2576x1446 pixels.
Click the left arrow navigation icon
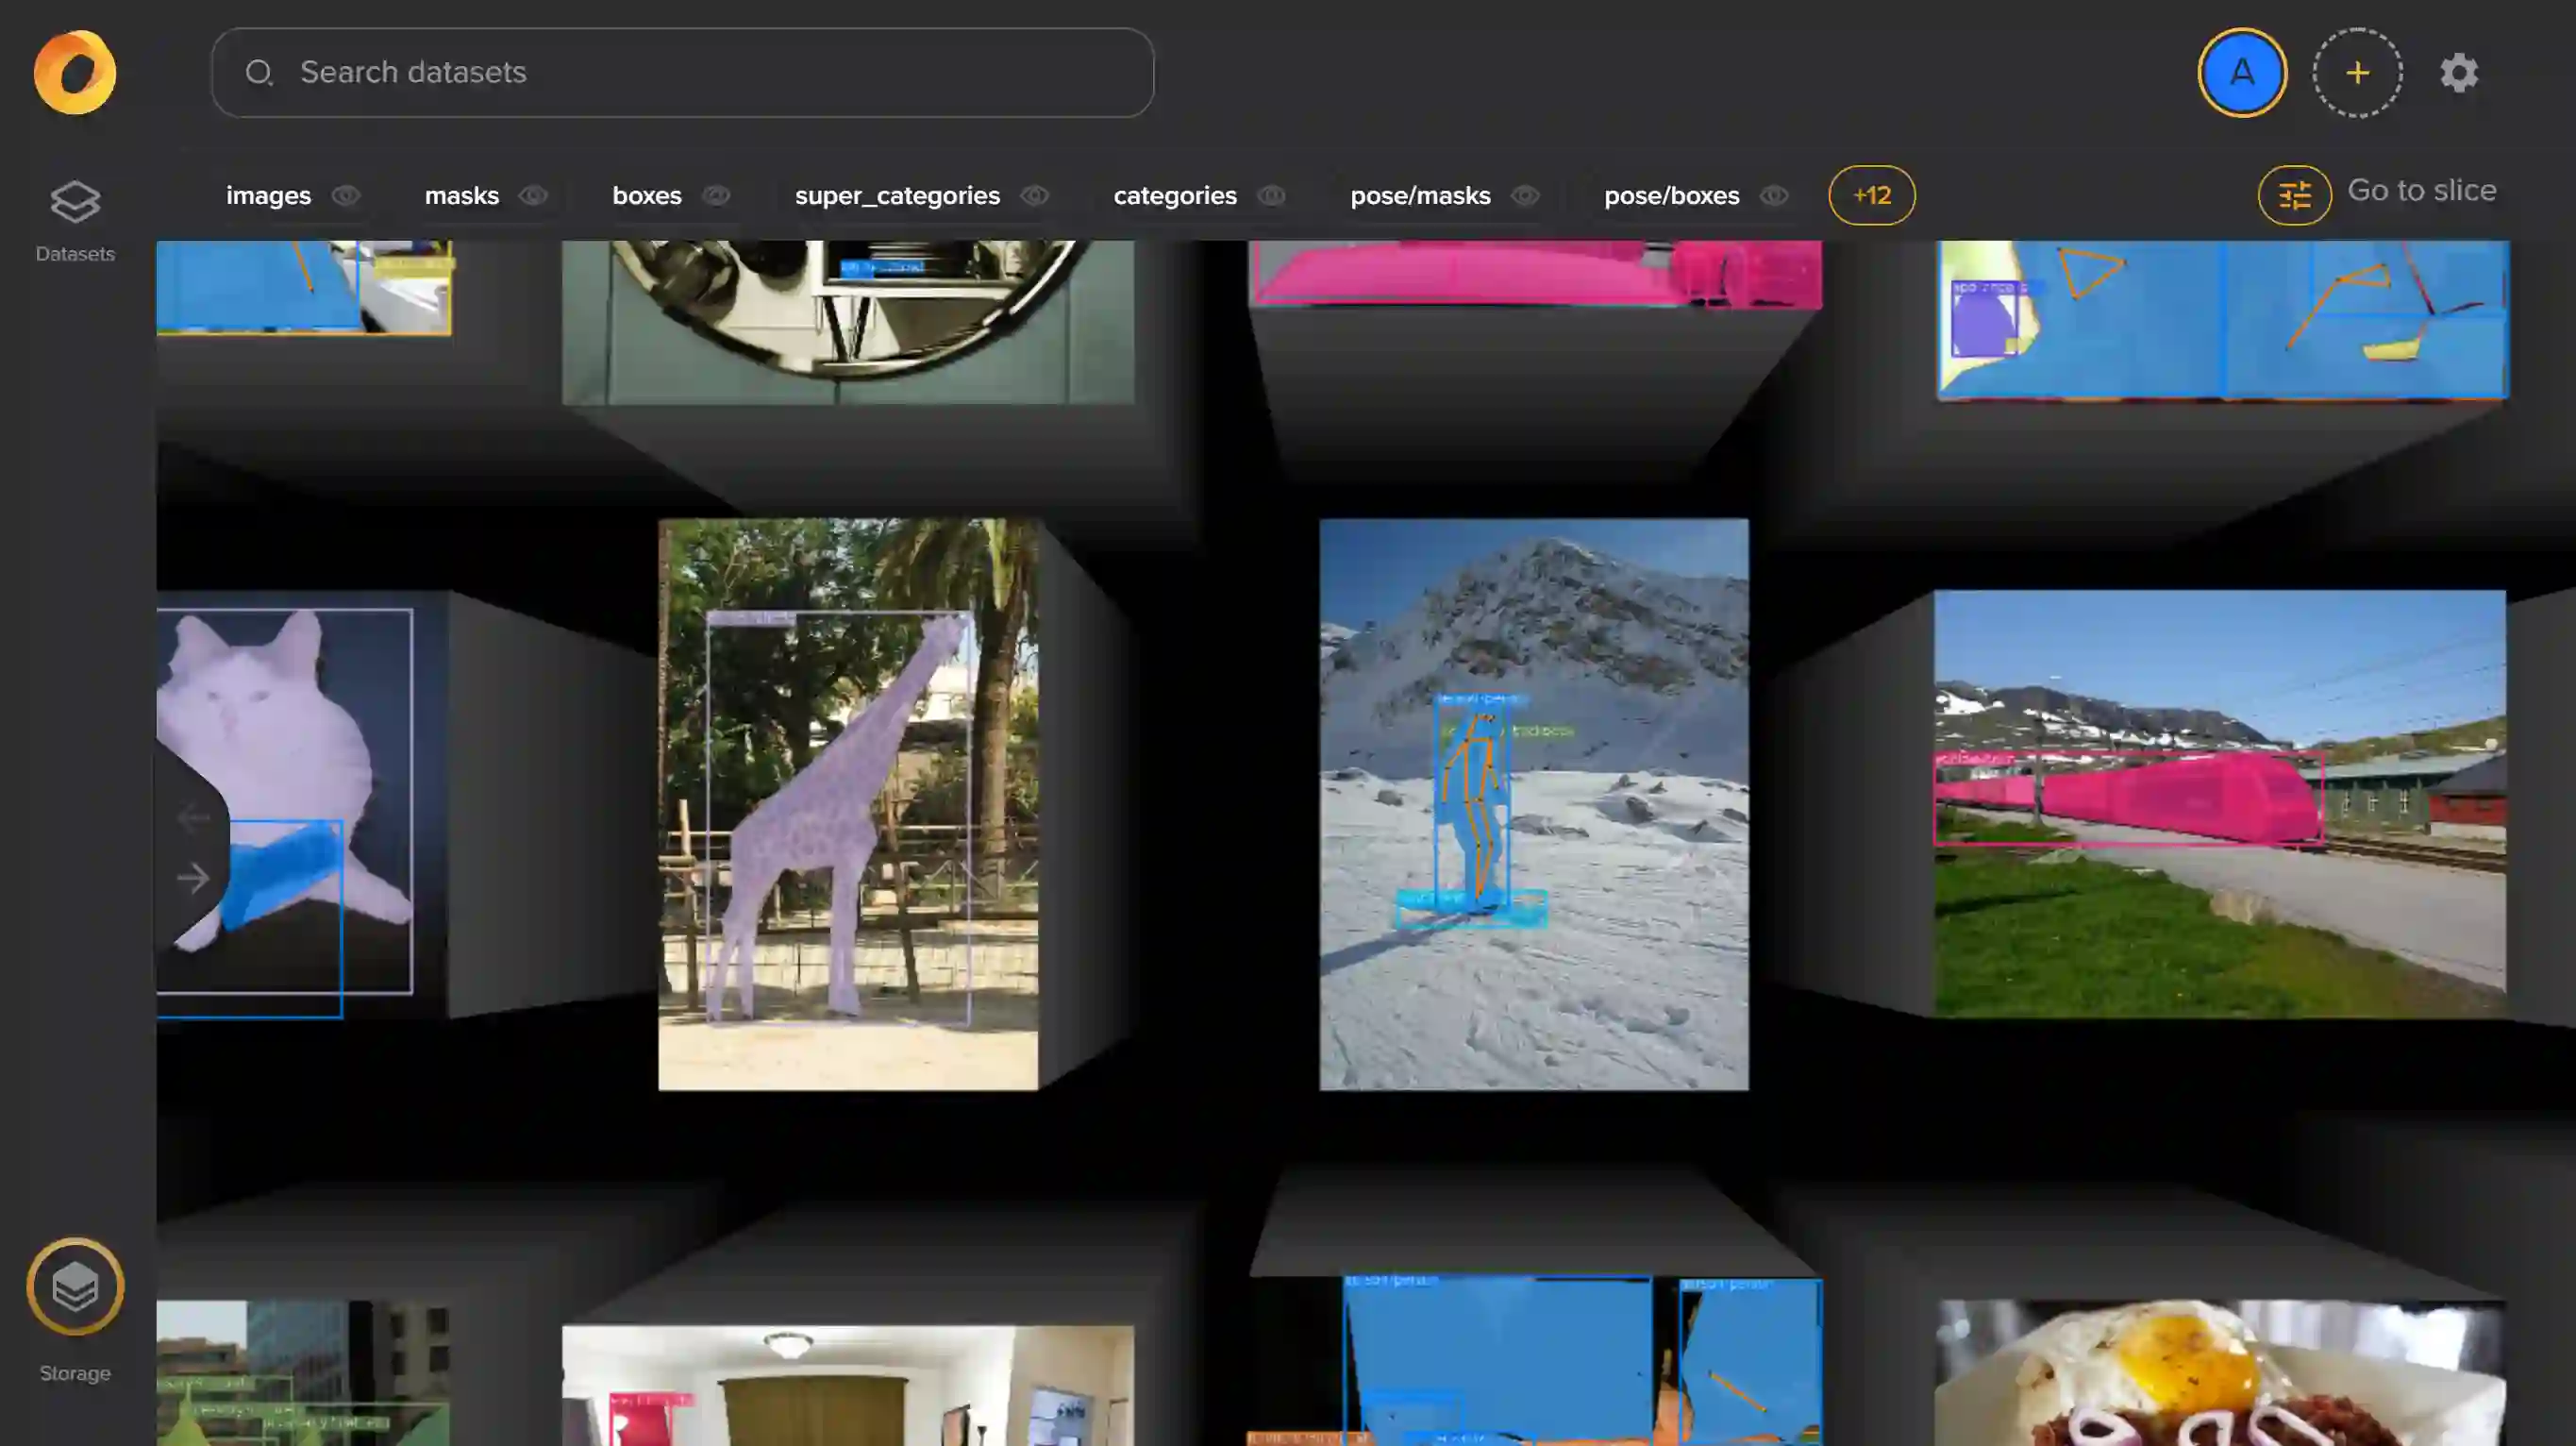[x=193, y=818]
